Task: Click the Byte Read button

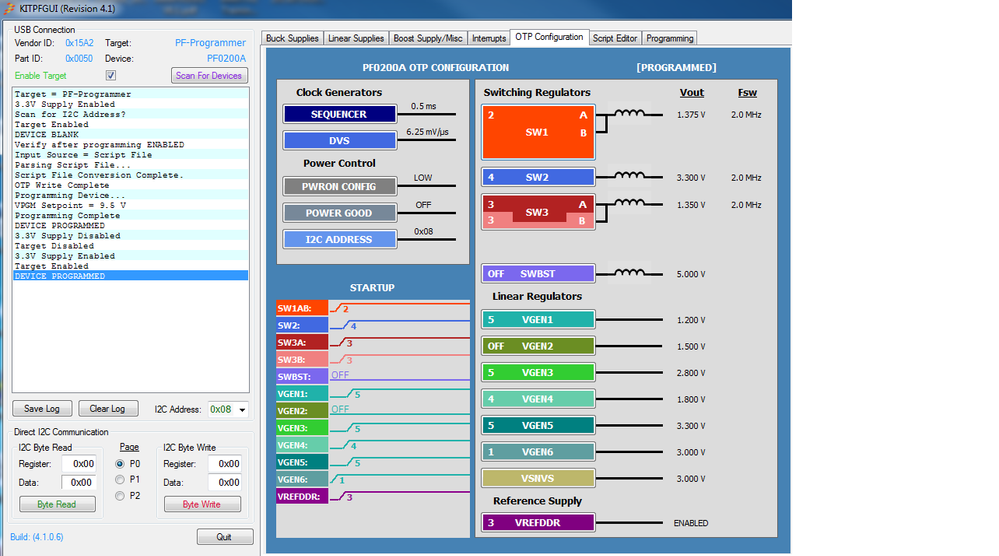Action: (57, 504)
